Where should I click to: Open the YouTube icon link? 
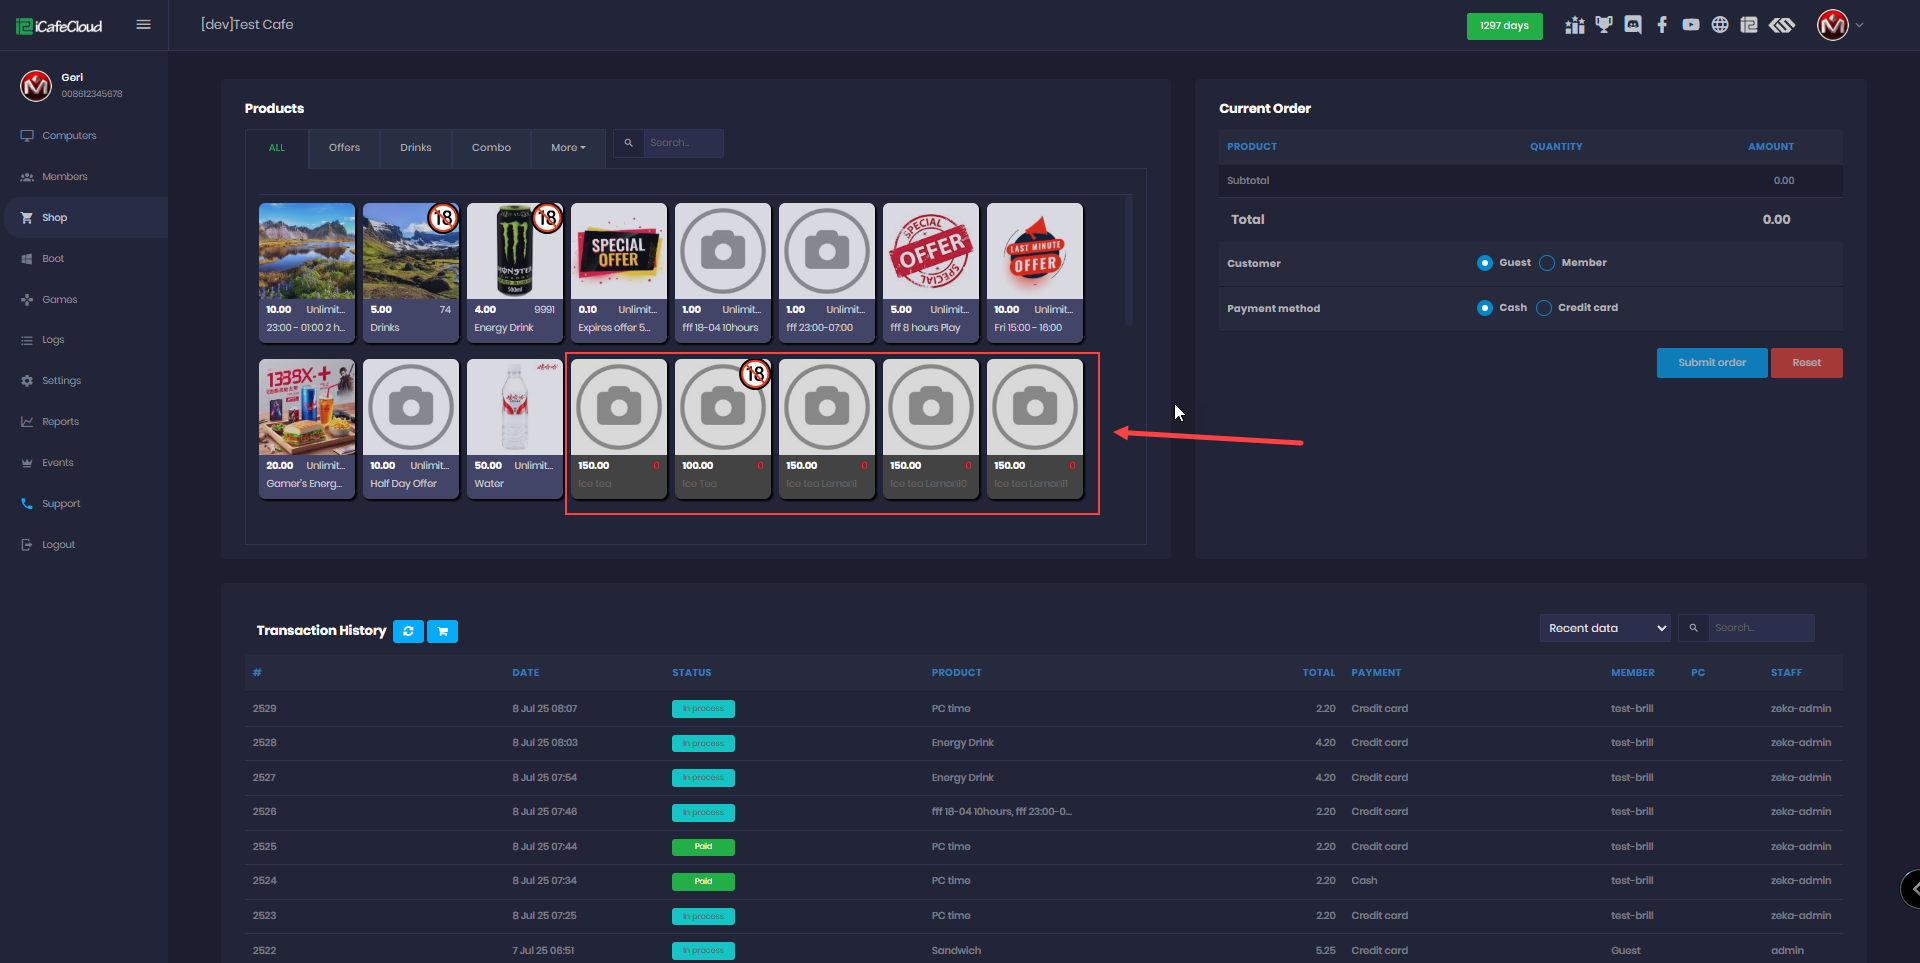pos(1691,25)
